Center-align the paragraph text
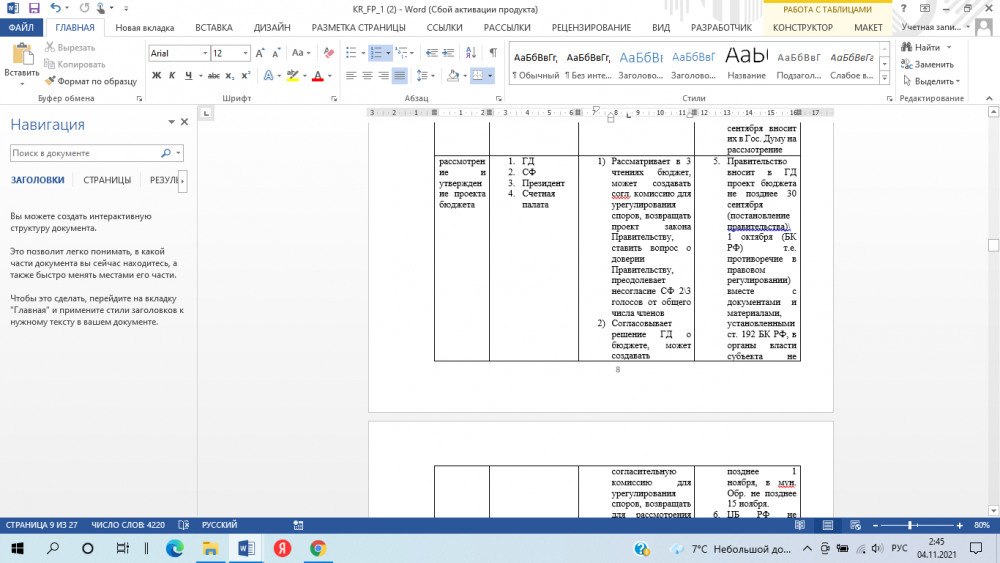This screenshot has height=563, width=1000. pyautogui.click(x=367, y=75)
